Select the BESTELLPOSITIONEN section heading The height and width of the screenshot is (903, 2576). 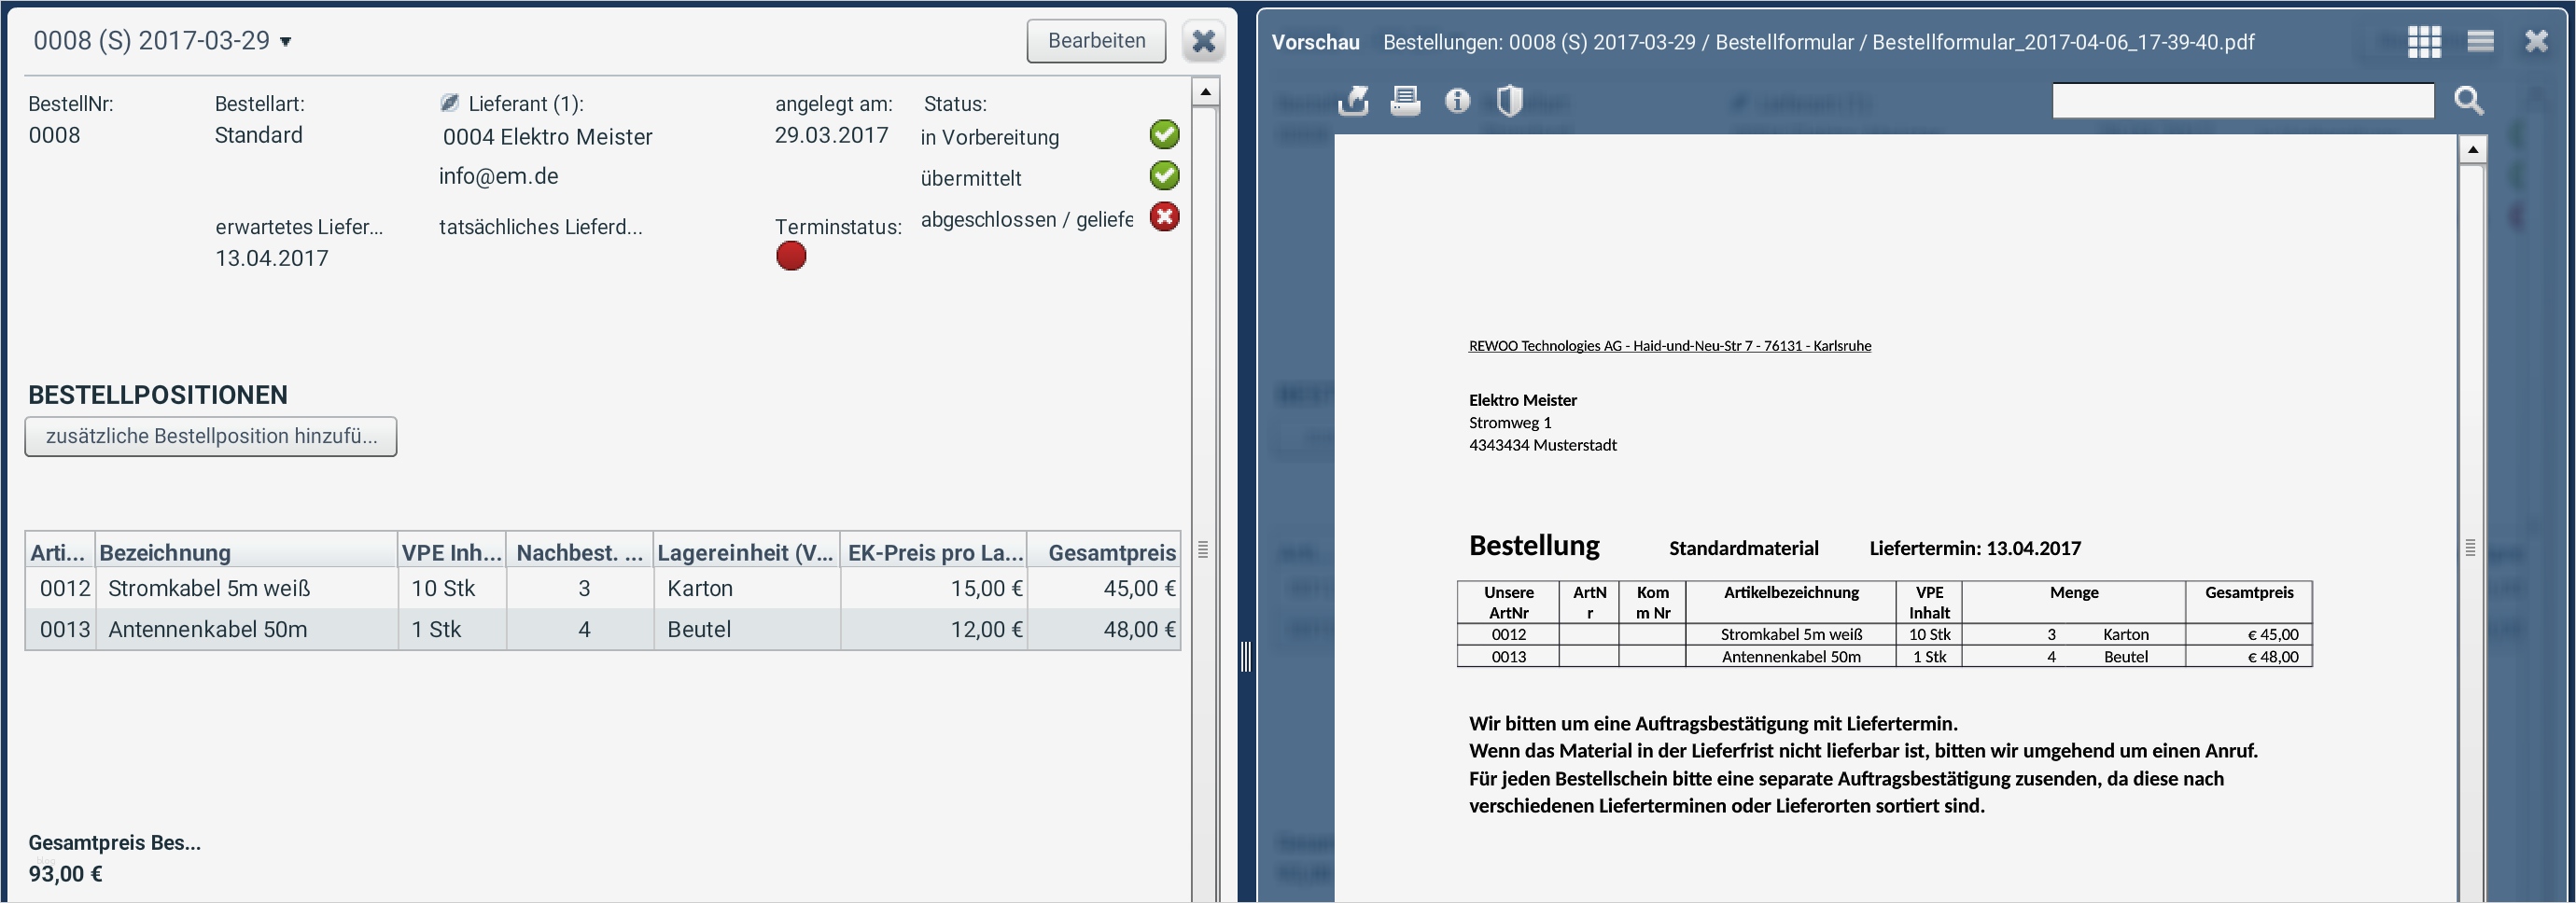(157, 394)
